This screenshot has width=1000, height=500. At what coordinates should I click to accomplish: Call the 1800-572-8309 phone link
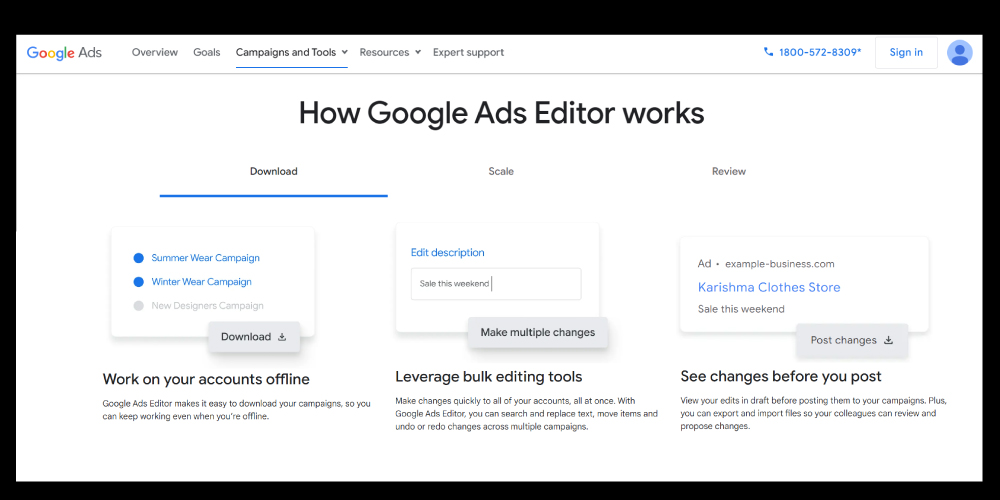(x=820, y=52)
